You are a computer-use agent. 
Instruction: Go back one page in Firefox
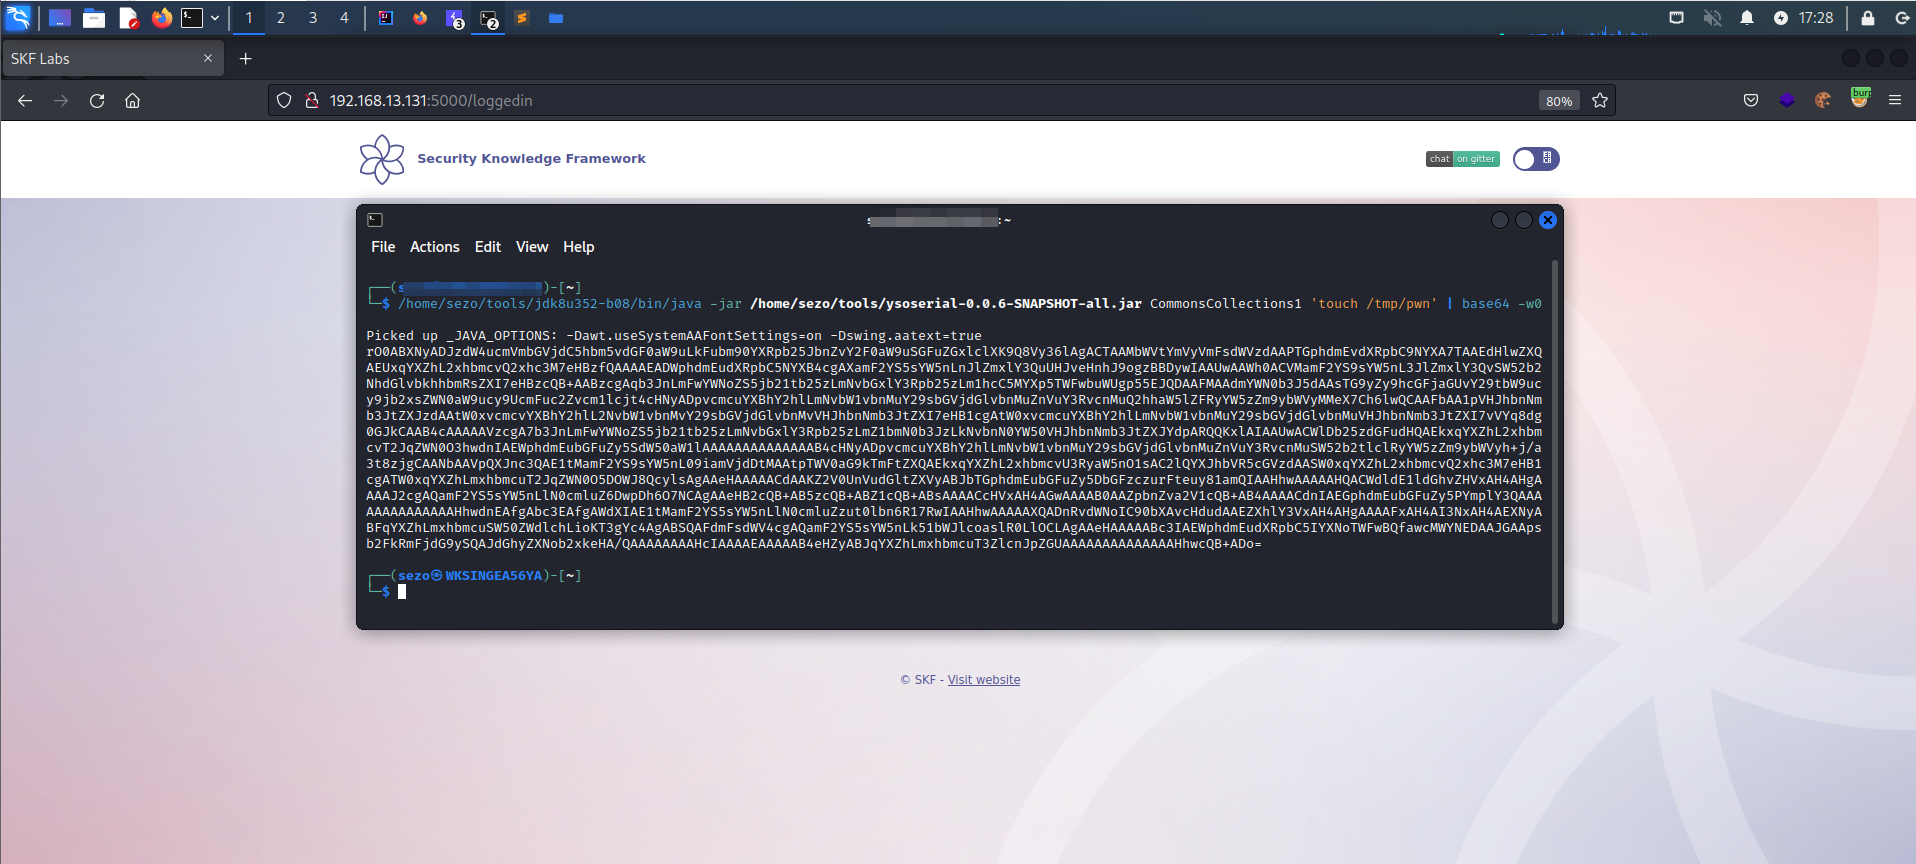click(x=25, y=100)
